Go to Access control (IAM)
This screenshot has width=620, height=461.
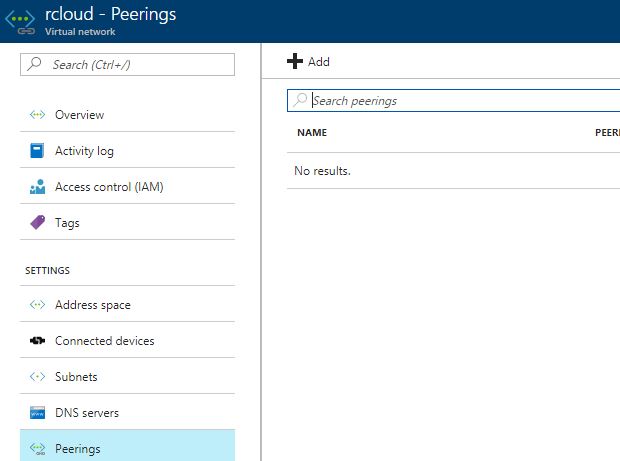coord(127,186)
